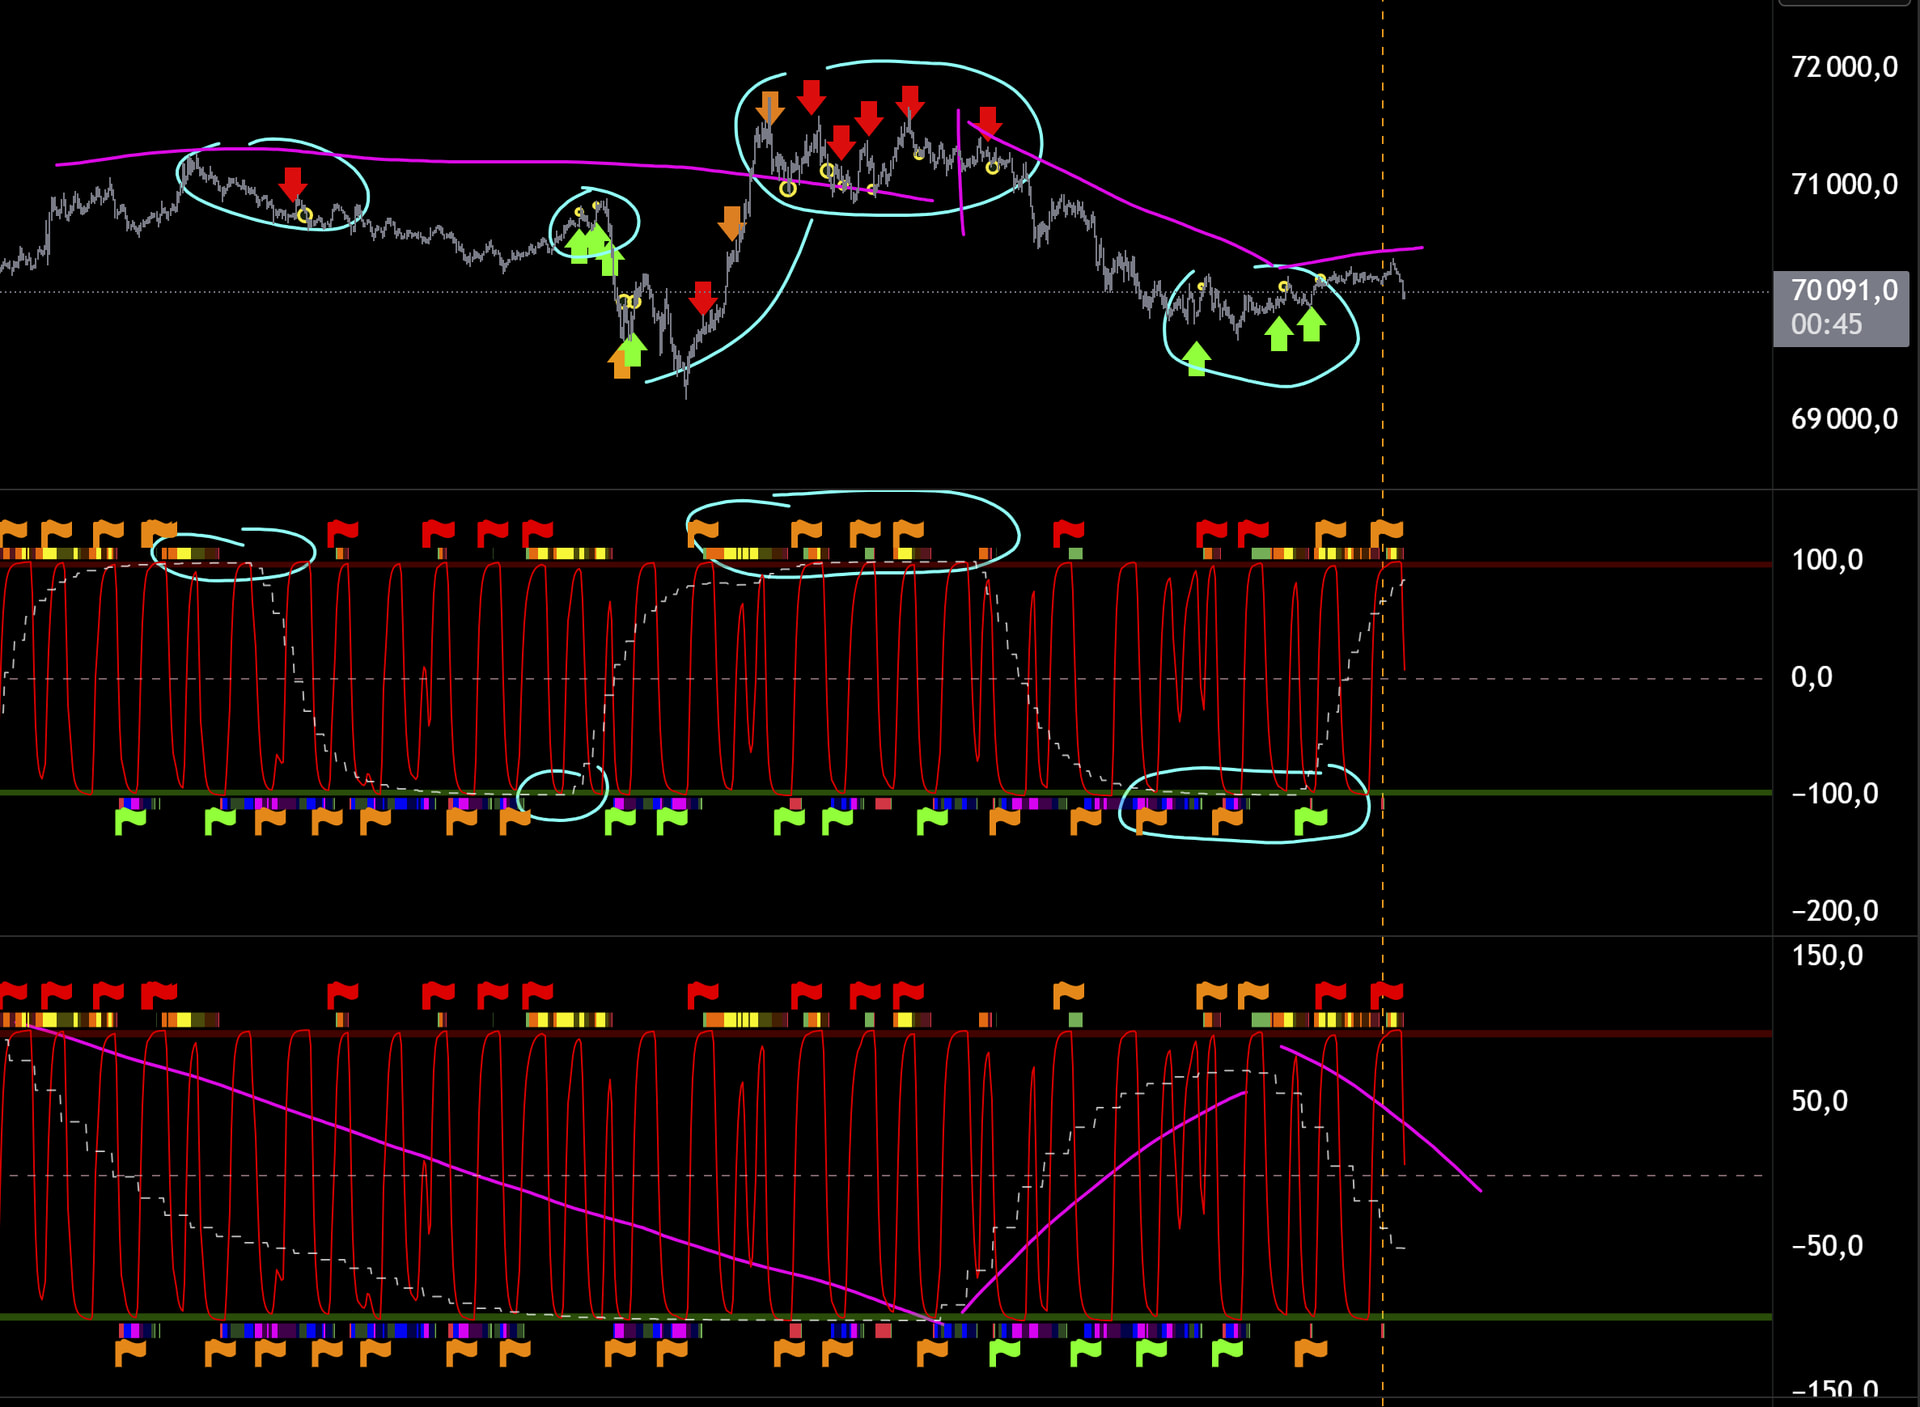The height and width of the screenshot is (1407, 1920).
Task: Click the 69 000,0 price axis label
Action: (1843, 419)
